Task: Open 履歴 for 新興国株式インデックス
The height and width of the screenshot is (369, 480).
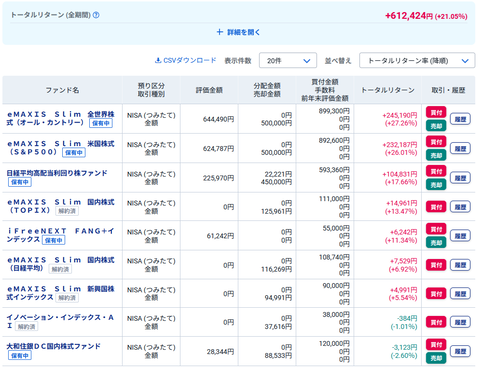Action: pos(460,294)
